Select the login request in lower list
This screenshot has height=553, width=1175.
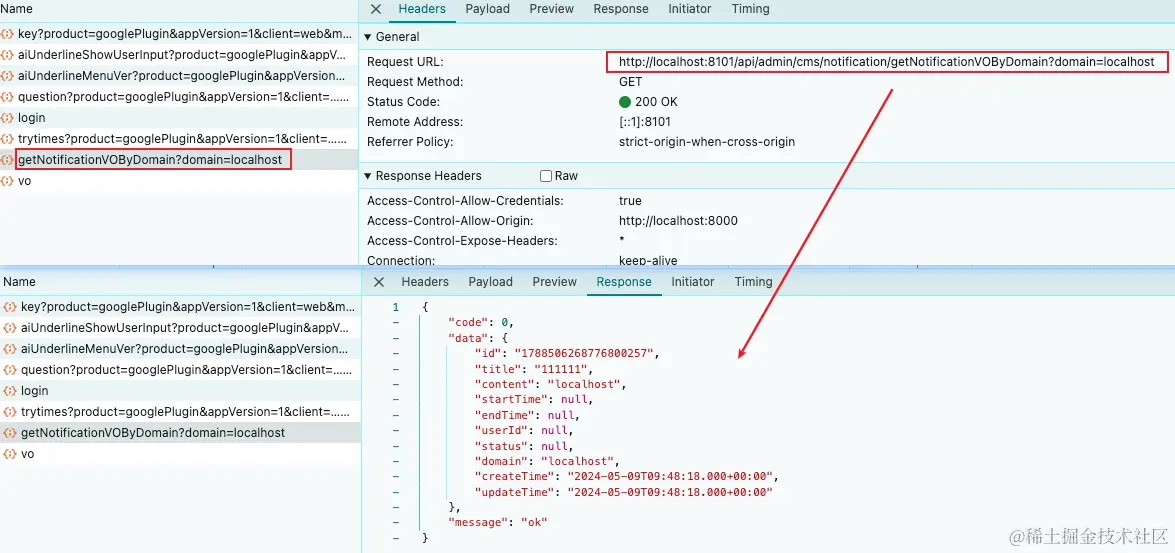[180, 390]
